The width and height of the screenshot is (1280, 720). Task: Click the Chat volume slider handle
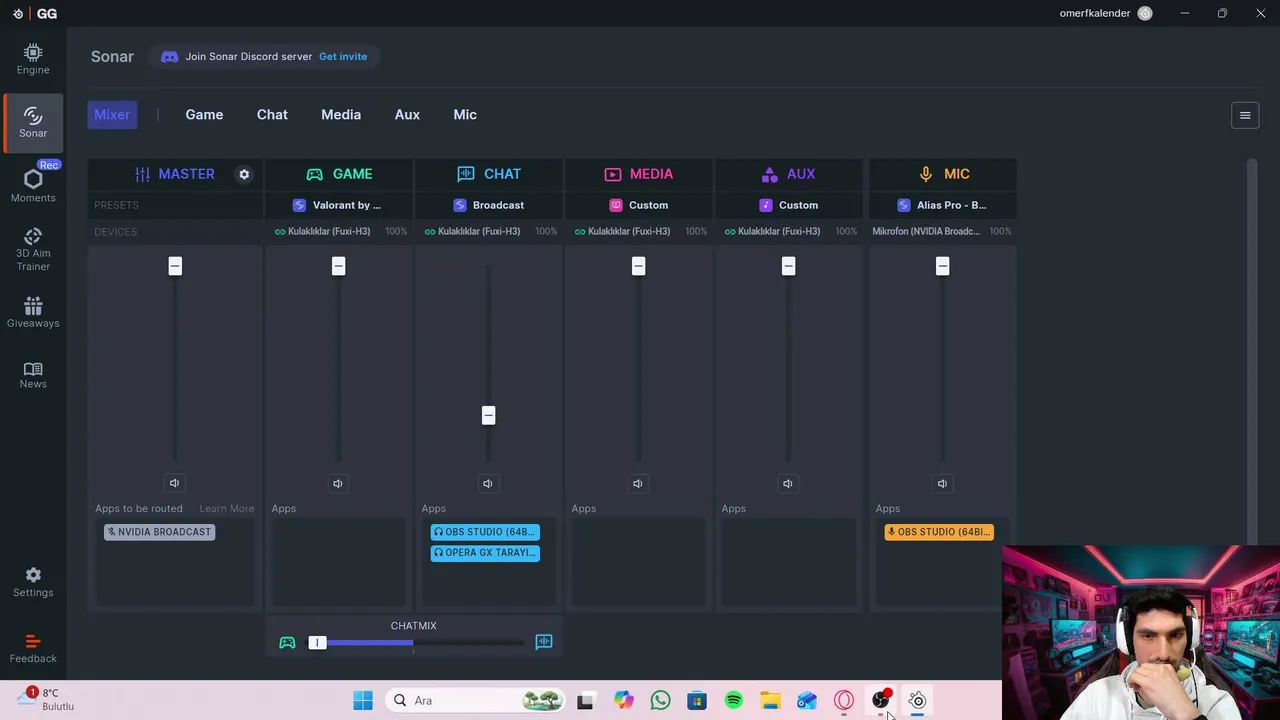pyautogui.click(x=488, y=415)
